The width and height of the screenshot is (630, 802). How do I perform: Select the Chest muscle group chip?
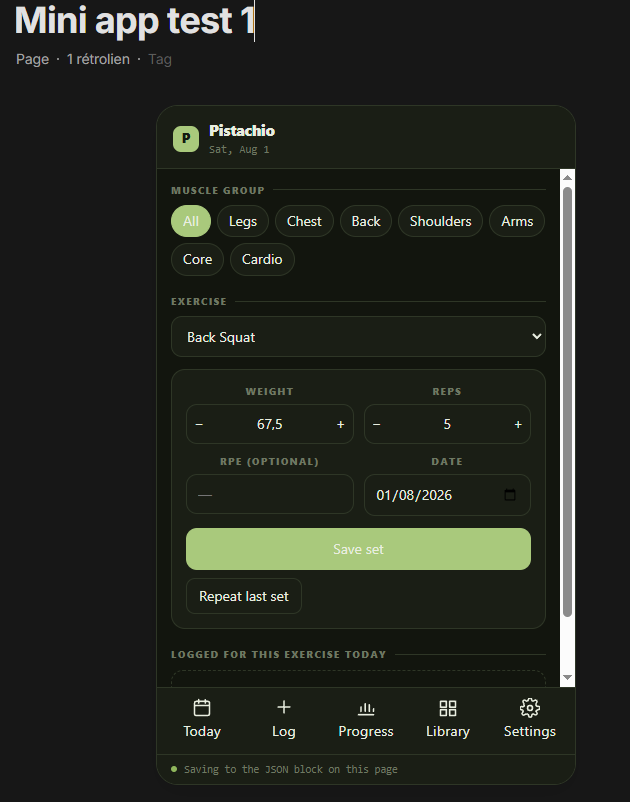tap(304, 221)
